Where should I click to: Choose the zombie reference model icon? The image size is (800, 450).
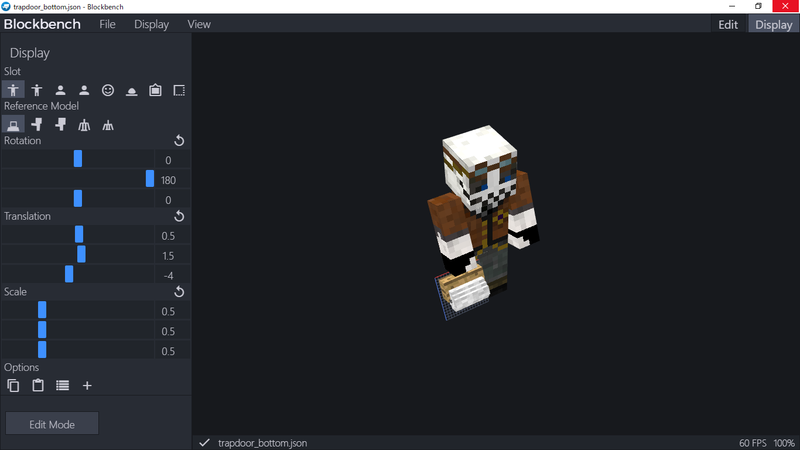coord(37,124)
